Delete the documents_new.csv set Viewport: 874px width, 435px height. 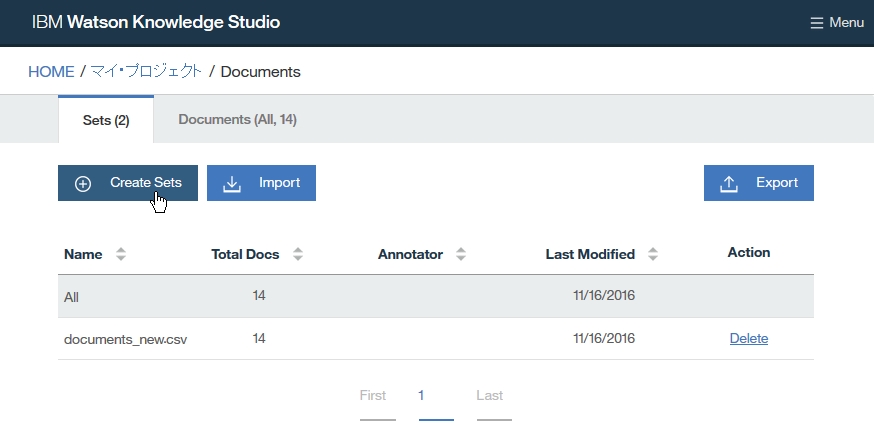tap(749, 339)
